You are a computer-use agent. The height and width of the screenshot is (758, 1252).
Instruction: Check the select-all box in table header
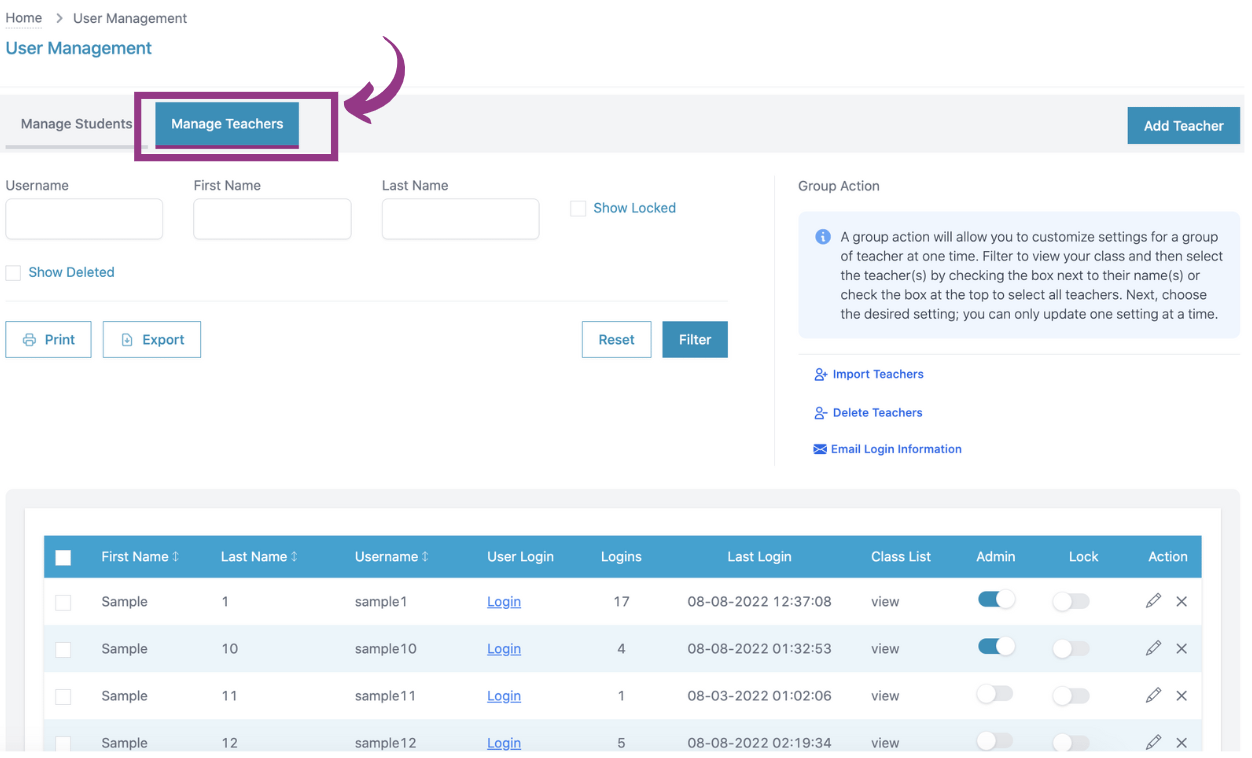click(63, 557)
